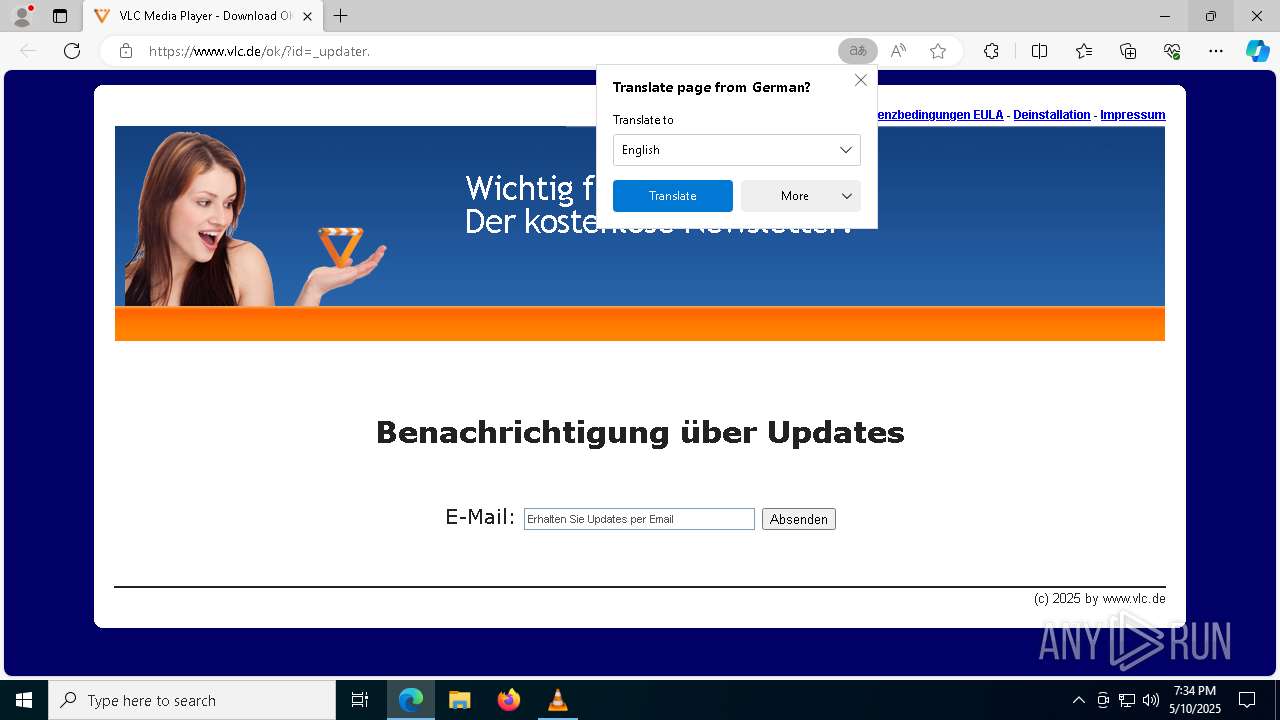Expand the Translate to language dropdown
This screenshot has height=720, width=1280.
click(737, 150)
